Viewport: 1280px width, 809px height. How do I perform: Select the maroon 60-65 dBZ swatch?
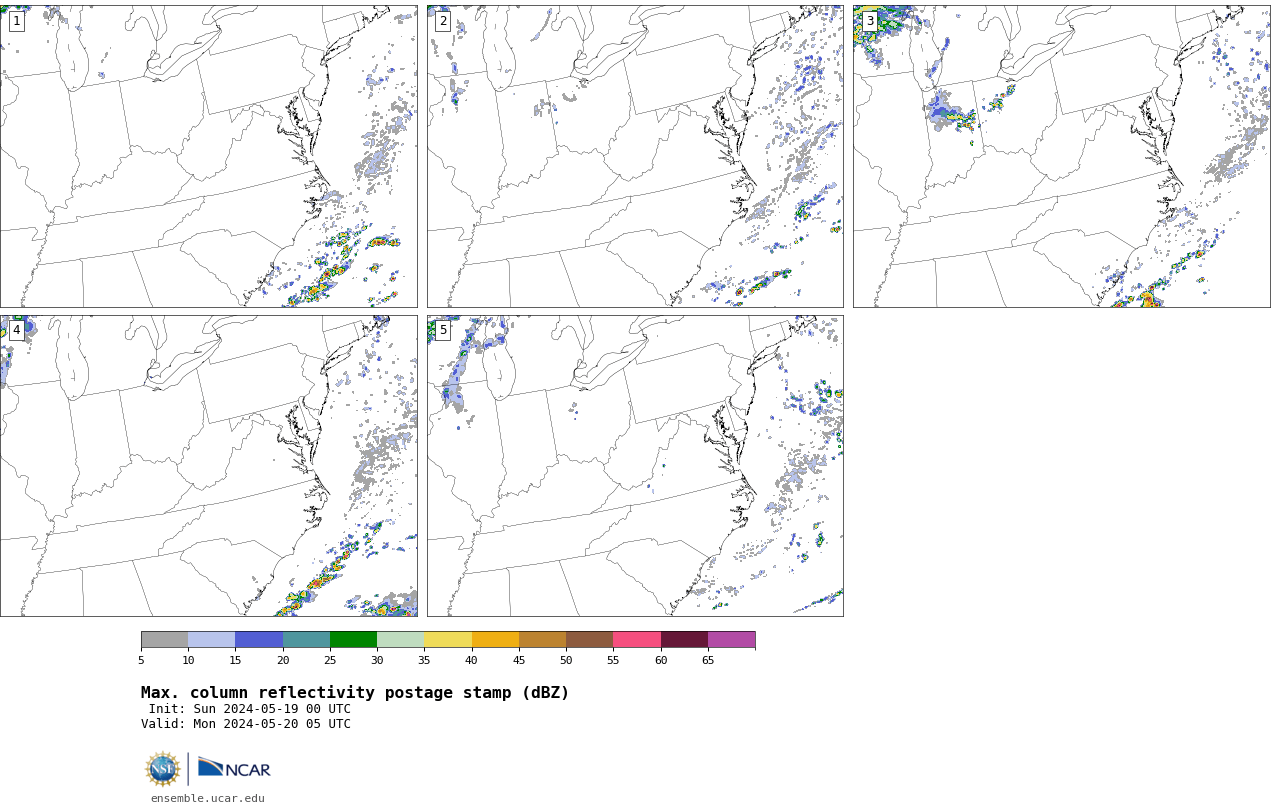(x=684, y=640)
